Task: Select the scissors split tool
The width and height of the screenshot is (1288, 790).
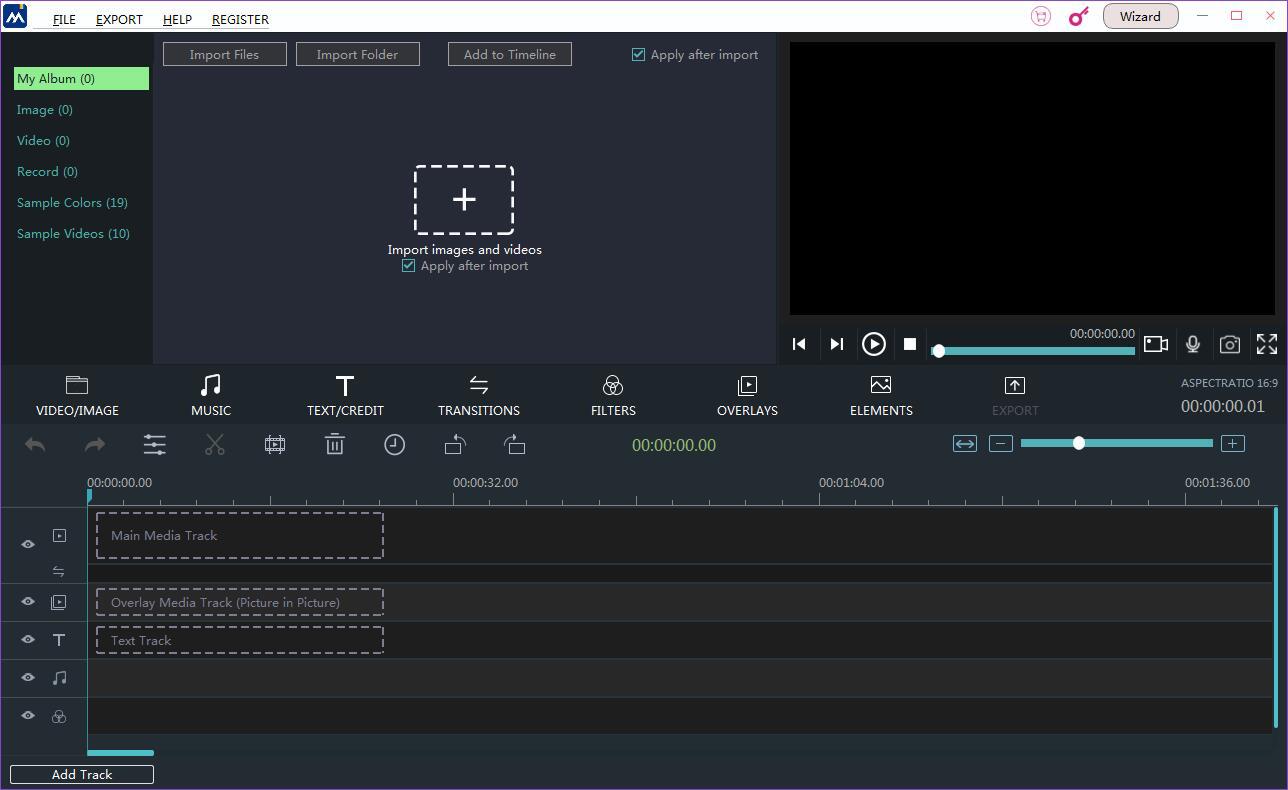Action: point(215,445)
